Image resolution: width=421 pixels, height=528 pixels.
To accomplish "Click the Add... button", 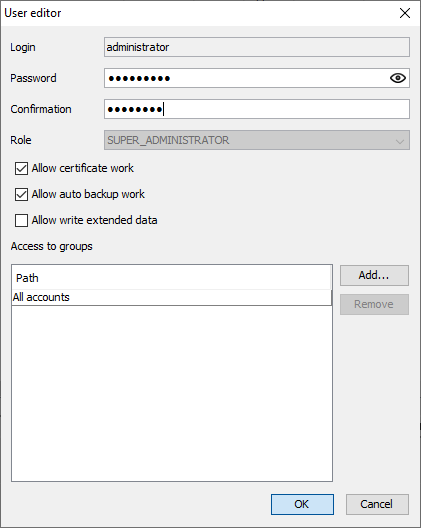I will [374, 275].
